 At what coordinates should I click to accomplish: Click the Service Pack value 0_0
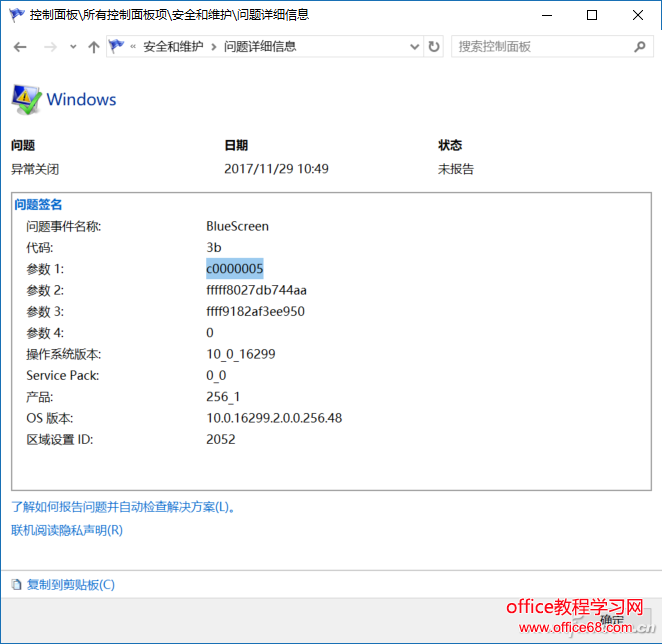[216, 375]
